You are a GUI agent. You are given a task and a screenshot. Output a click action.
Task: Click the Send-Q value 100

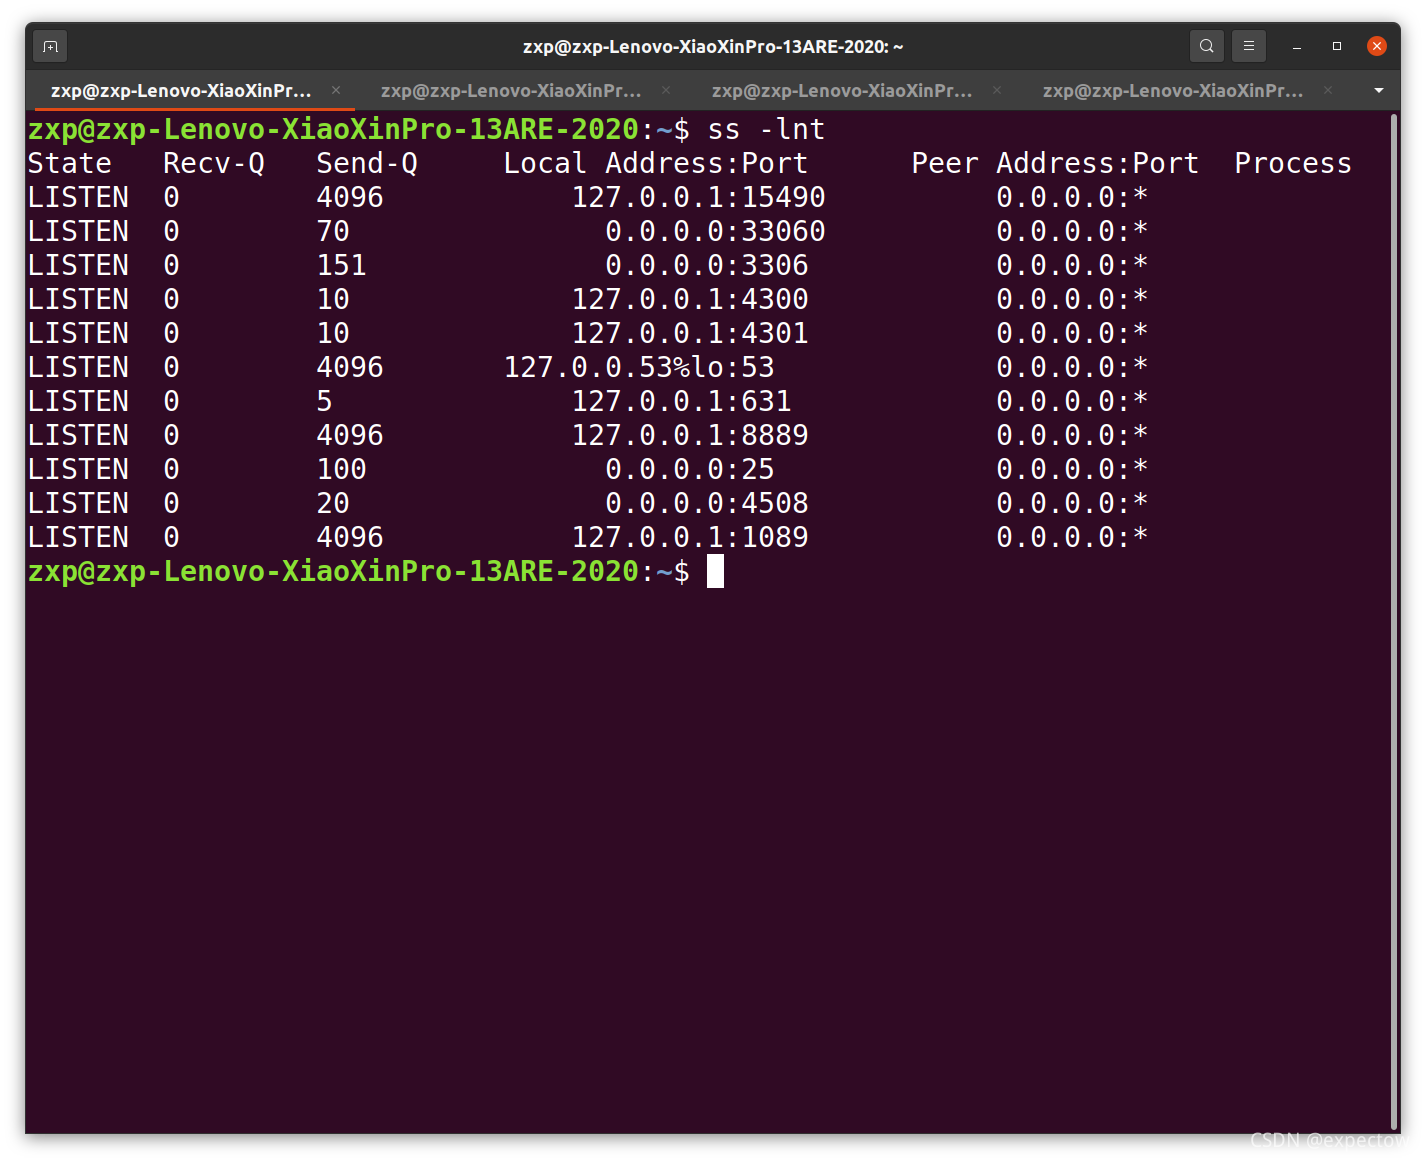342,469
